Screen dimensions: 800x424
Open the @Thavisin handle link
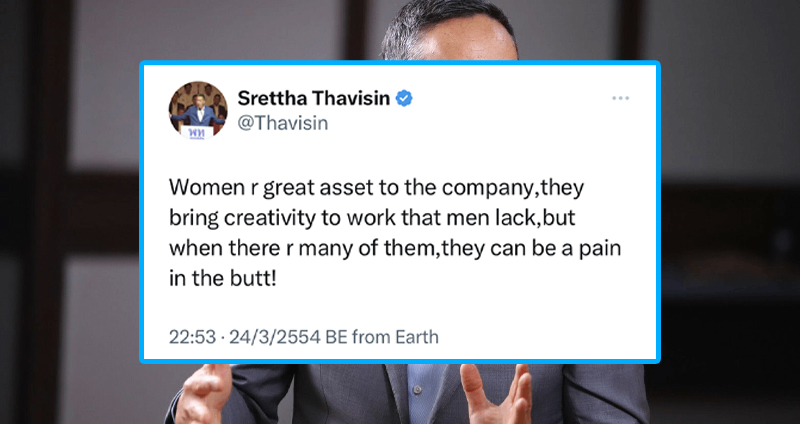(283, 123)
